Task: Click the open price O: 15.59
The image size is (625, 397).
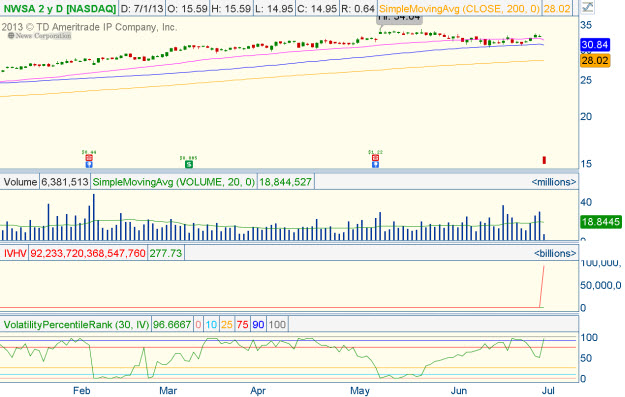Action: [187, 8]
